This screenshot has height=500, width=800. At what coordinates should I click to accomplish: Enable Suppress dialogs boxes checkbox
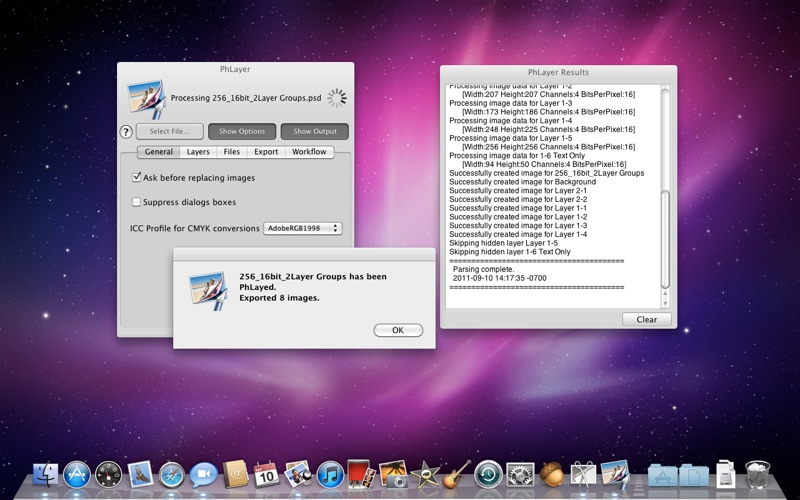tap(136, 202)
